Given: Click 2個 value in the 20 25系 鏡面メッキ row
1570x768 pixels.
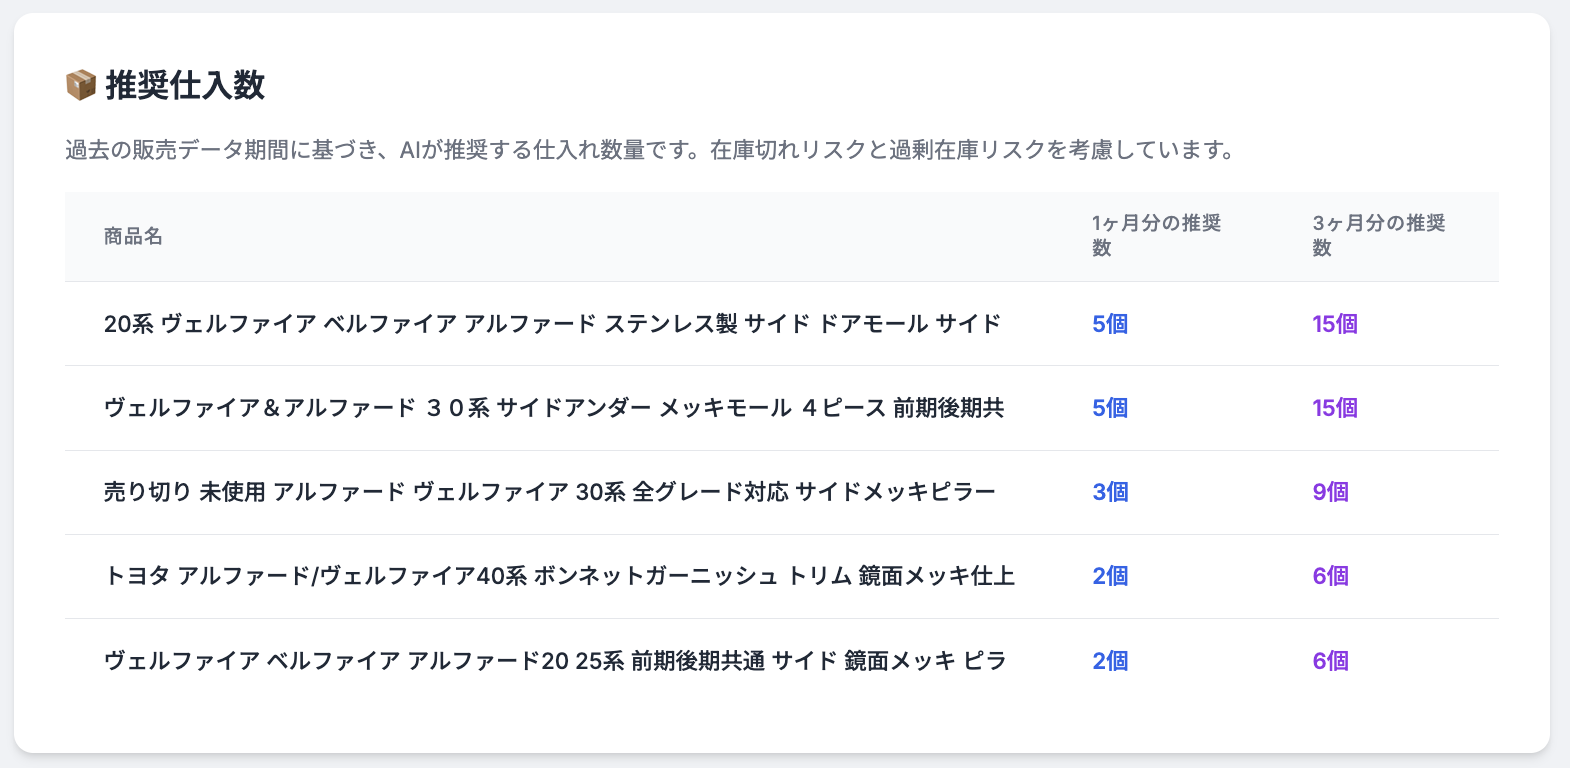Looking at the screenshot, I should click(x=1110, y=661).
